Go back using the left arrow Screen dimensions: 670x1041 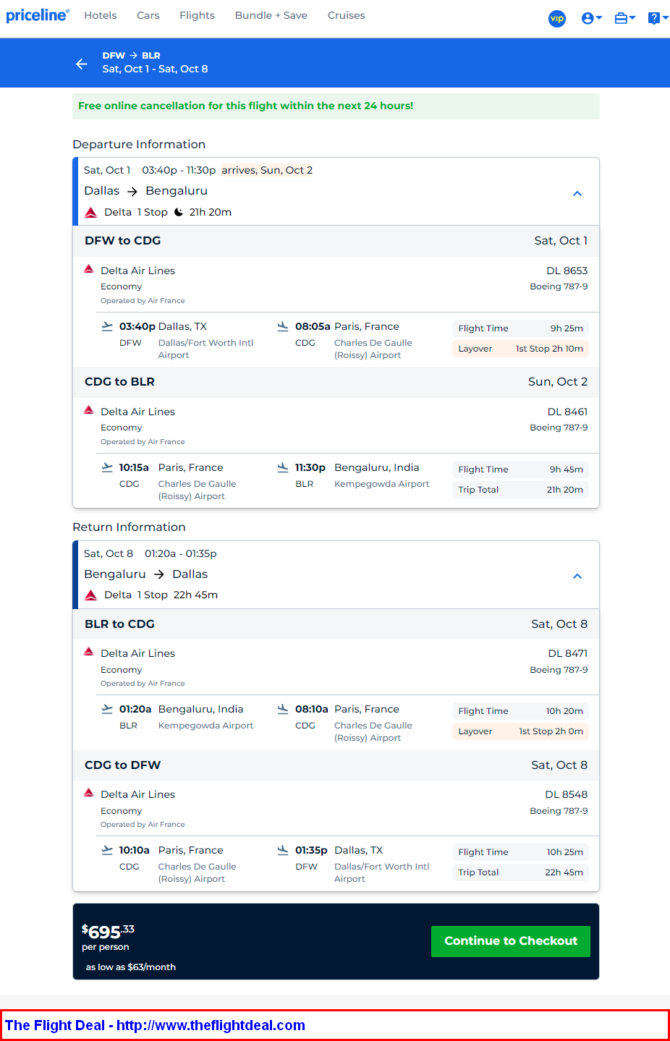(x=81, y=64)
